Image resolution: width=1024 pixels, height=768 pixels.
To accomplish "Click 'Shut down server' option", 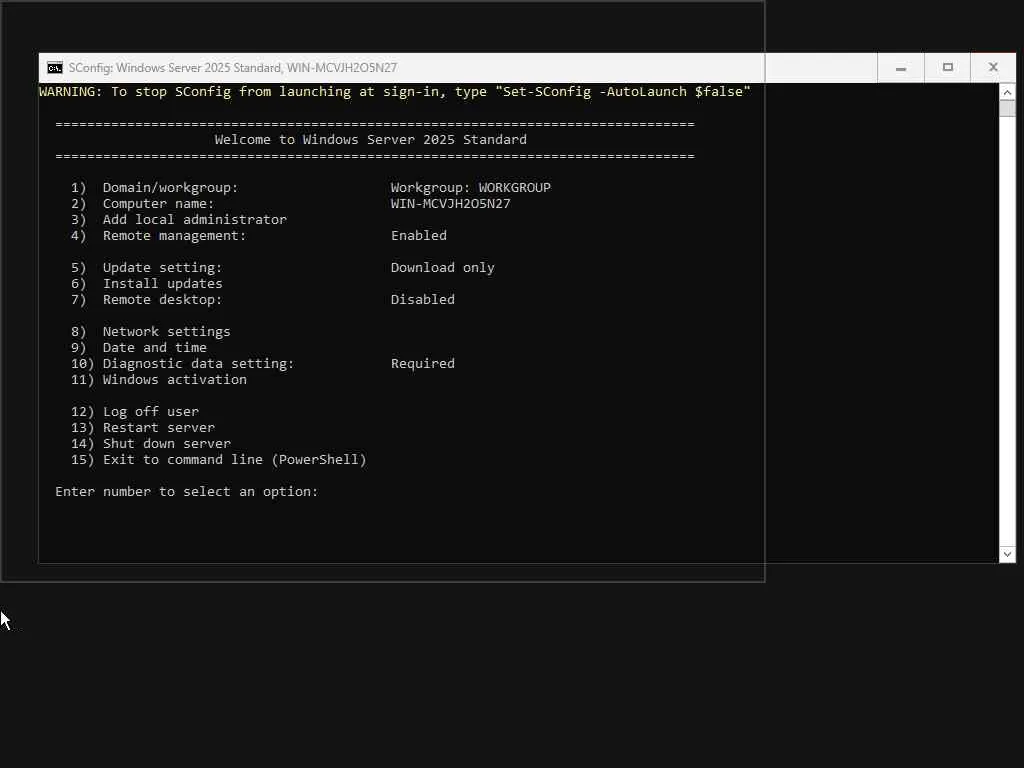I will click(151, 444).
